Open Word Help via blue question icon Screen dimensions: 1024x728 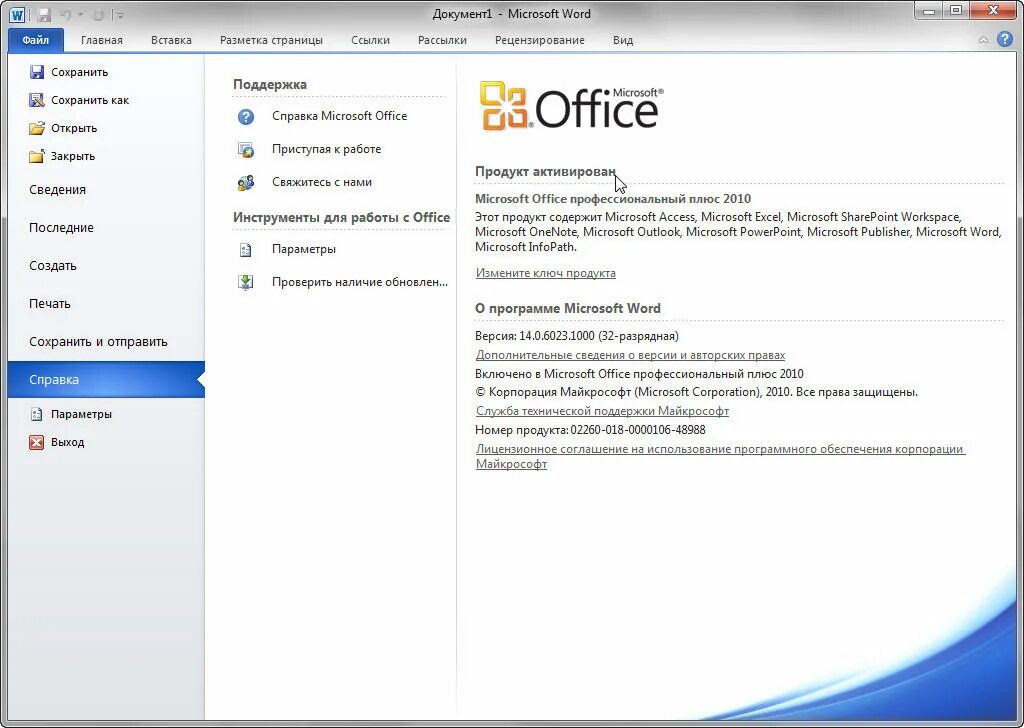pos(1004,39)
